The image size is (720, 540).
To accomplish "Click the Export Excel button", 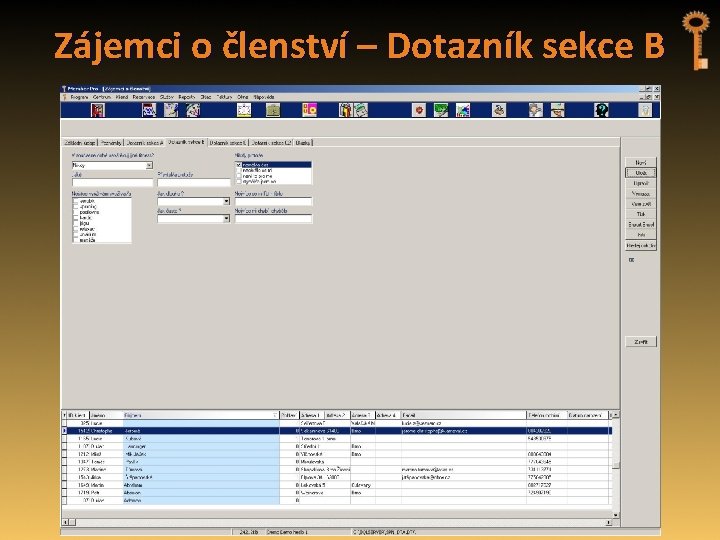I will pyautogui.click(x=641, y=225).
